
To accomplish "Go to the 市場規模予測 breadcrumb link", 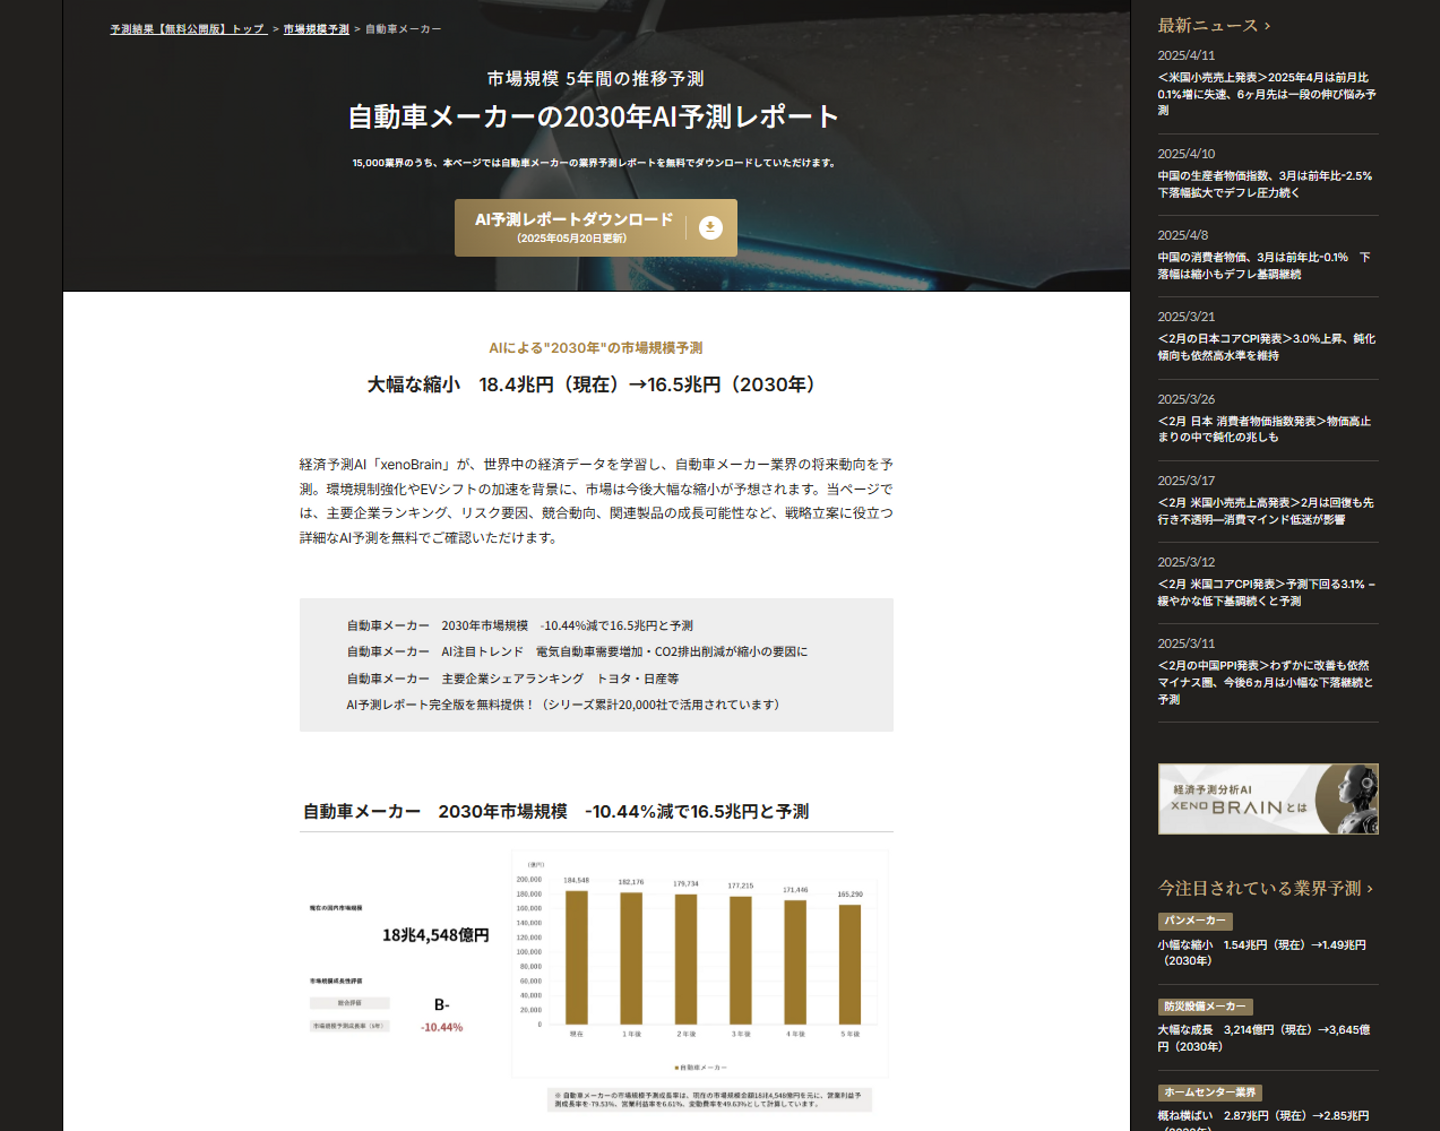I will click(x=316, y=29).
